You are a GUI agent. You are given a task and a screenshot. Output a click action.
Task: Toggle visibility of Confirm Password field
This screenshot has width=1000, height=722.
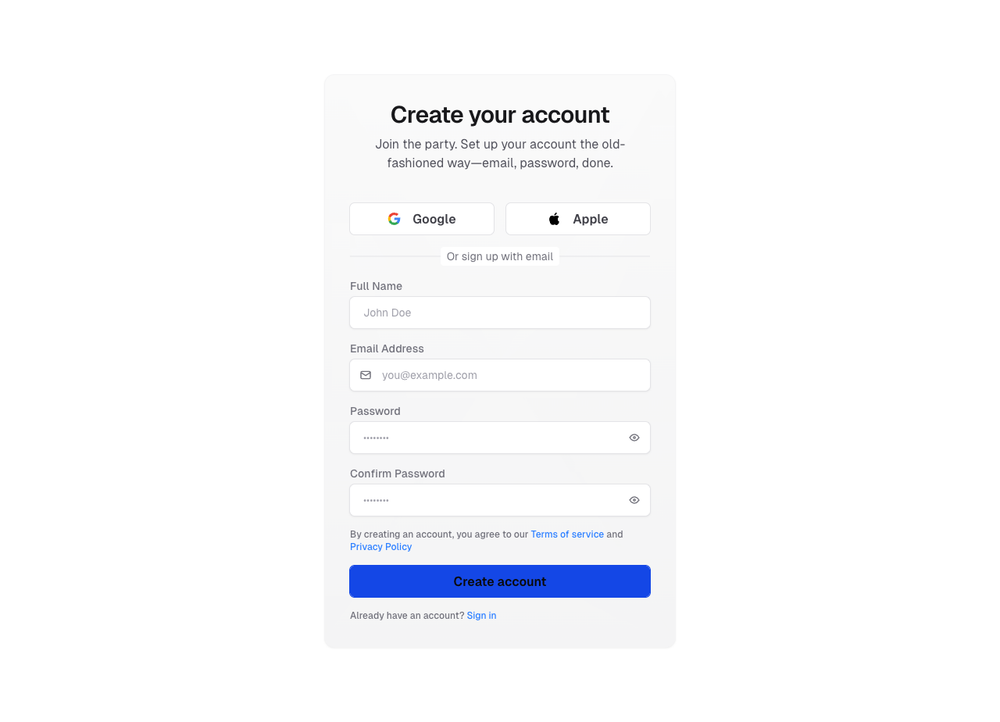click(x=634, y=500)
